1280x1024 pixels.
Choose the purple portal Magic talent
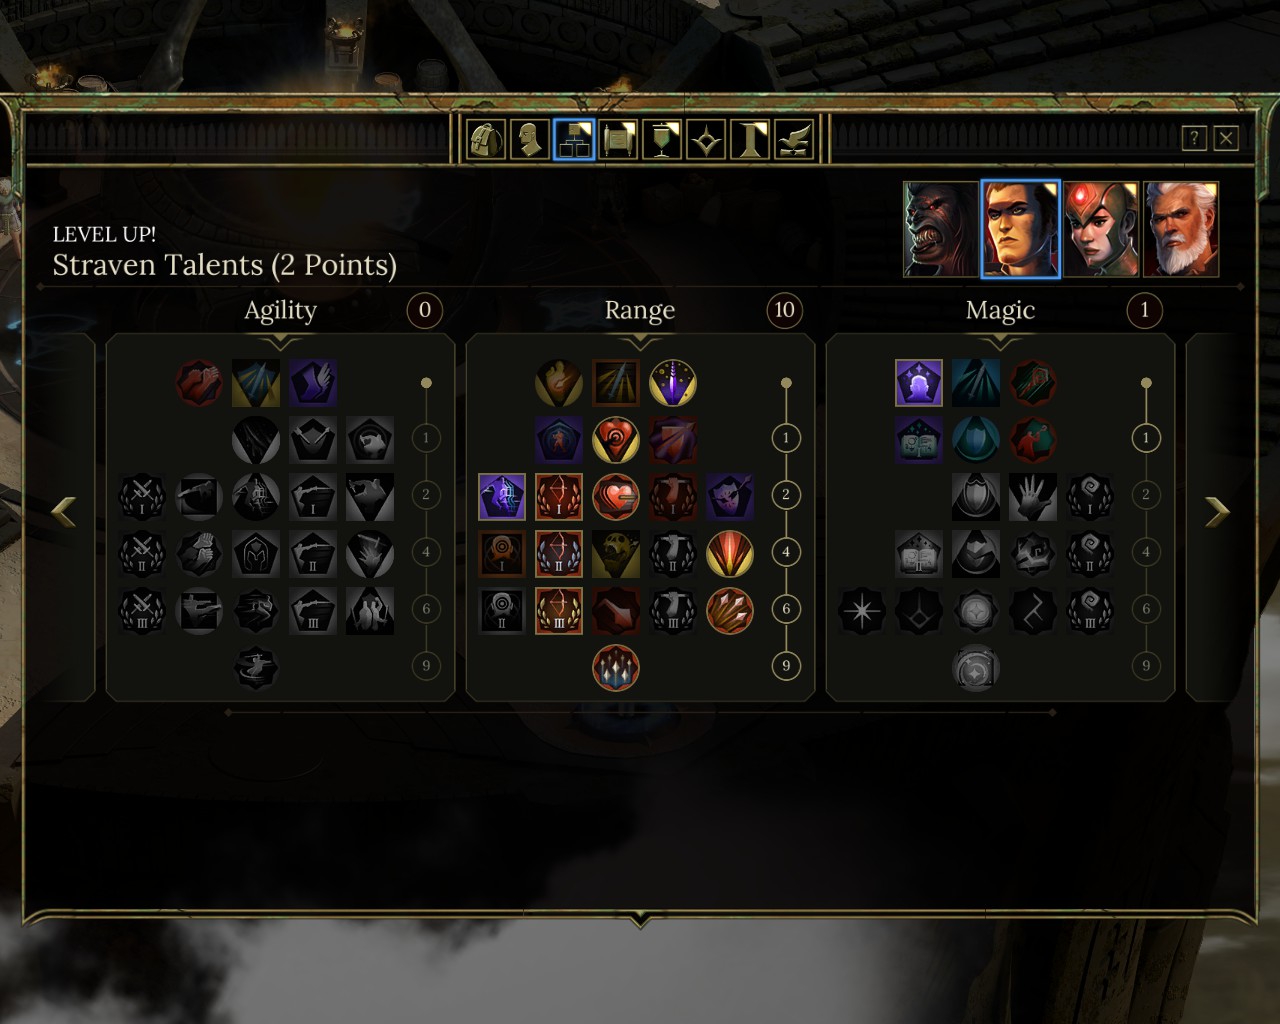point(919,383)
